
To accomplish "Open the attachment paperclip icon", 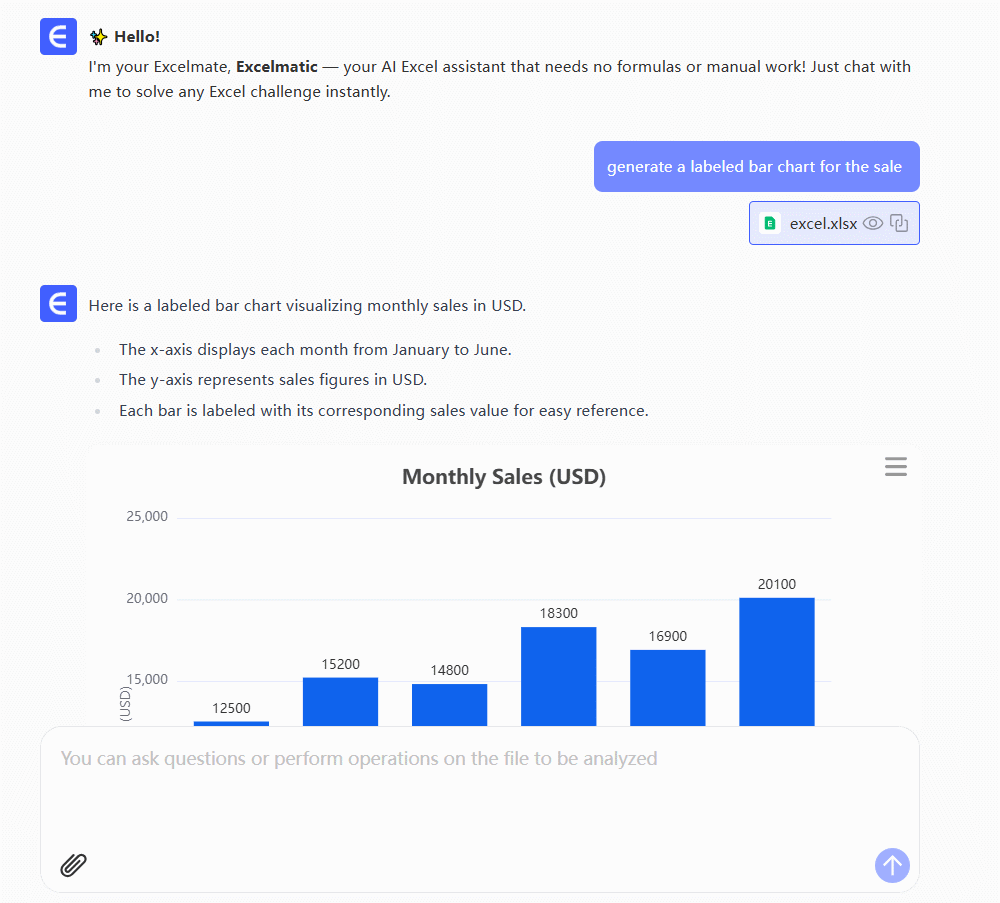I will tap(73, 866).
